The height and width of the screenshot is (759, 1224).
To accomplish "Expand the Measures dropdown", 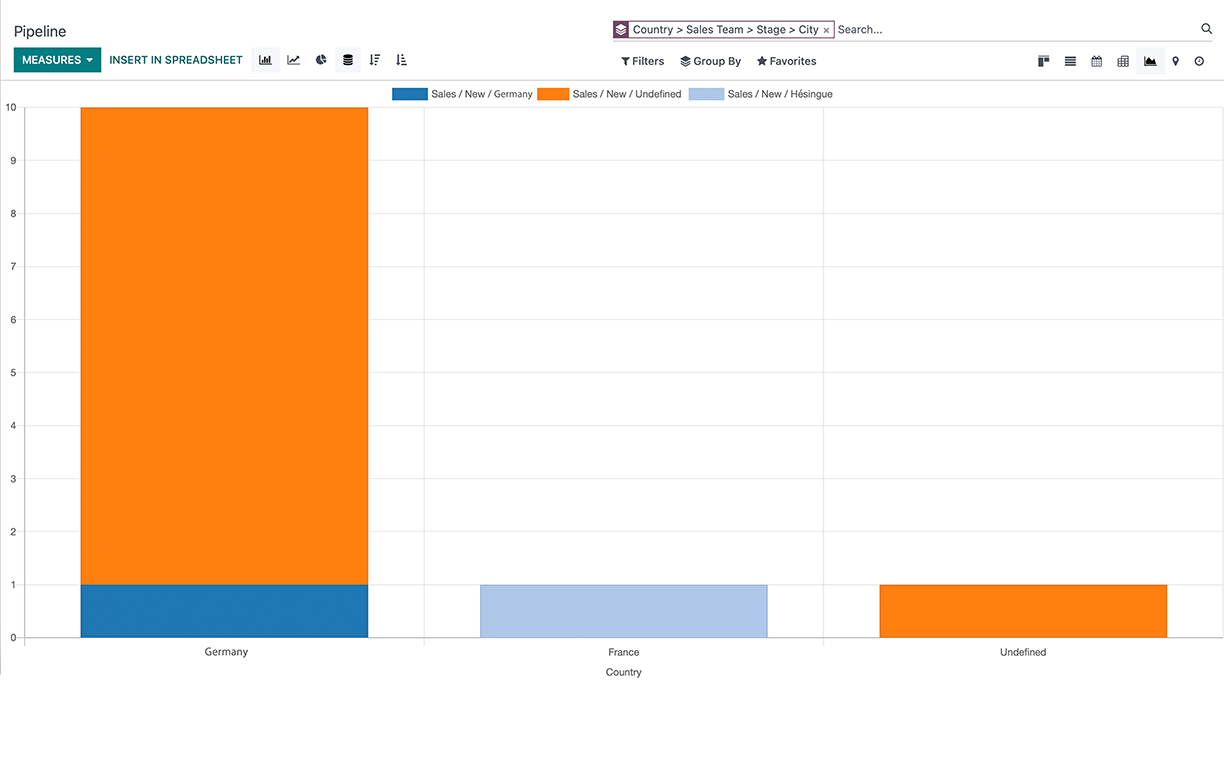I will [x=57, y=60].
